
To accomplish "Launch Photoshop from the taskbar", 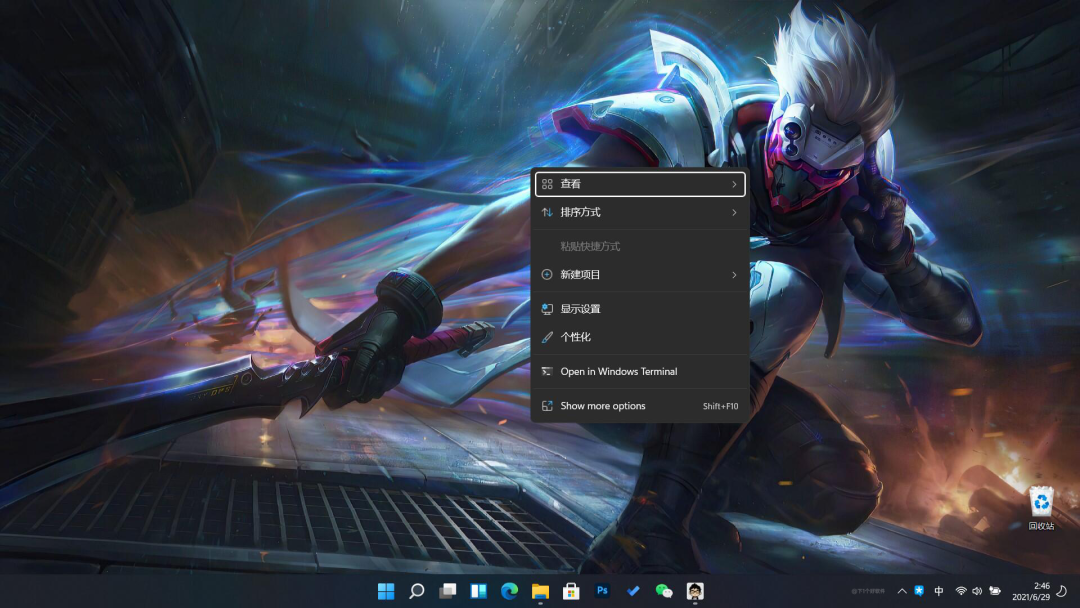I will tap(602, 591).
